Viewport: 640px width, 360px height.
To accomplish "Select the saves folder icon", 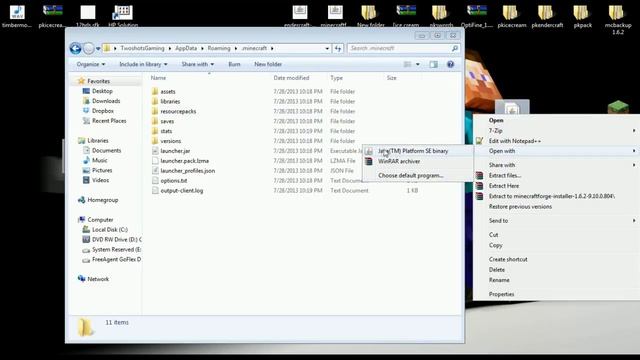I will pos(155,121).
